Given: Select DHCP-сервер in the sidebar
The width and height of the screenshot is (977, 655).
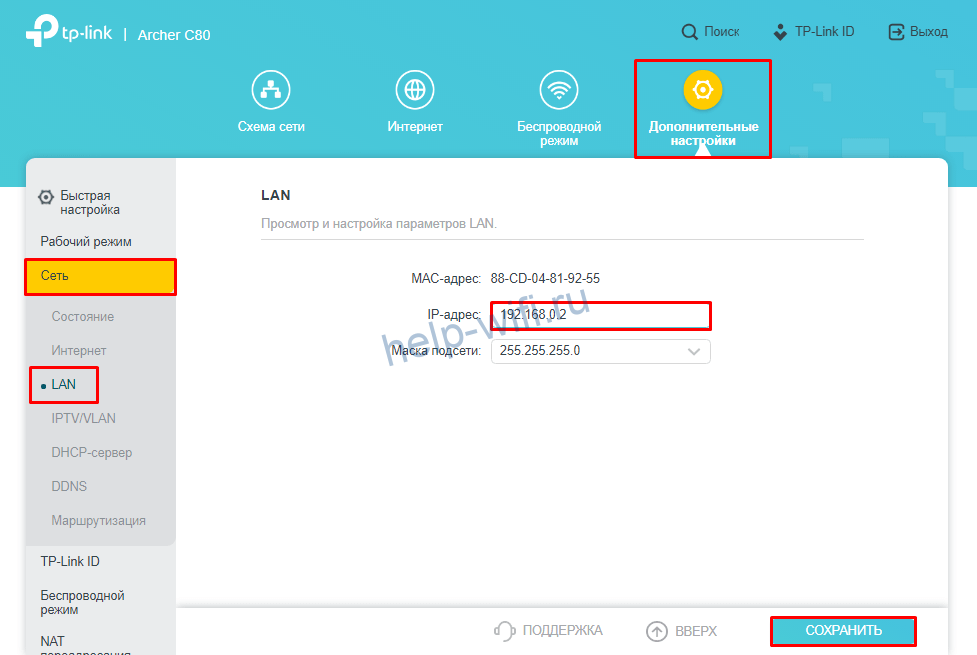Looking at the screenshot, I should pos(92,453).
